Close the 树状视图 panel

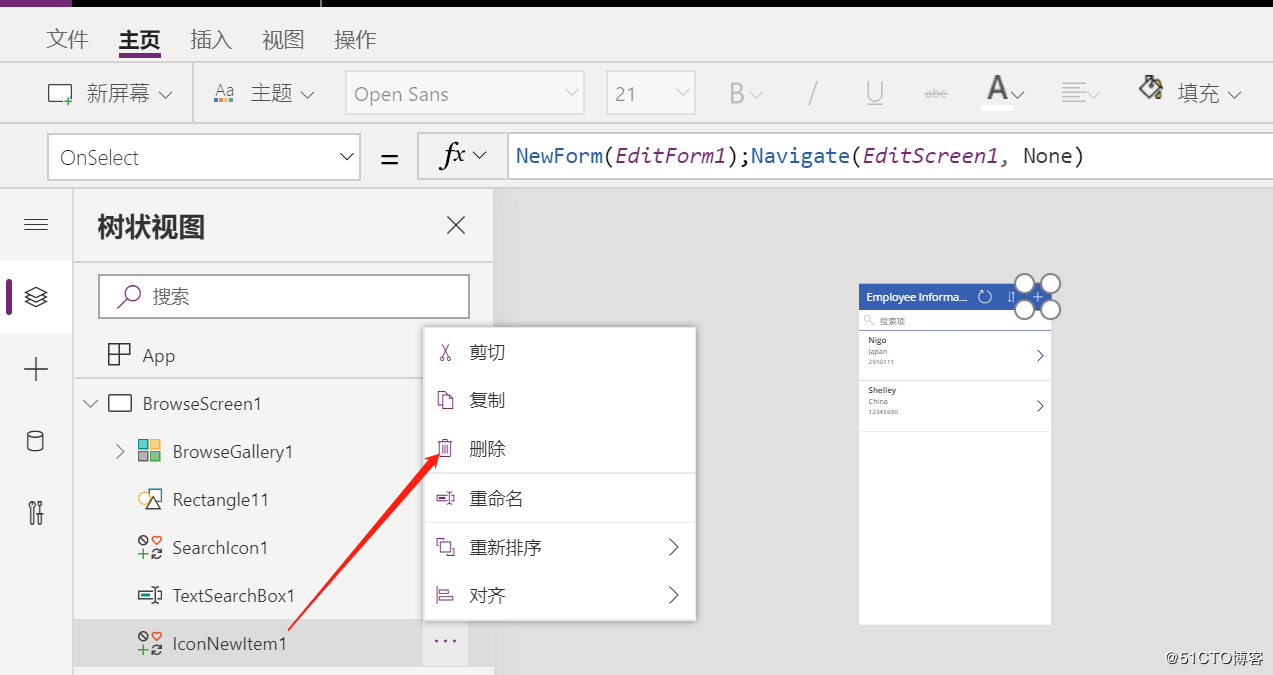456,225
